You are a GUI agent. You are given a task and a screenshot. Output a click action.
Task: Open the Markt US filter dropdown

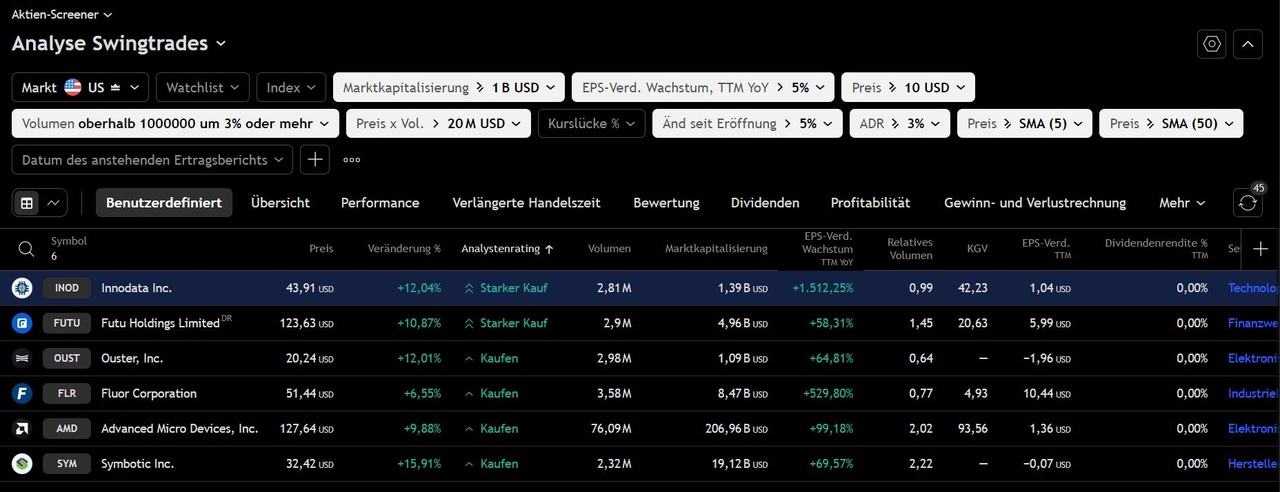(80, 87)
